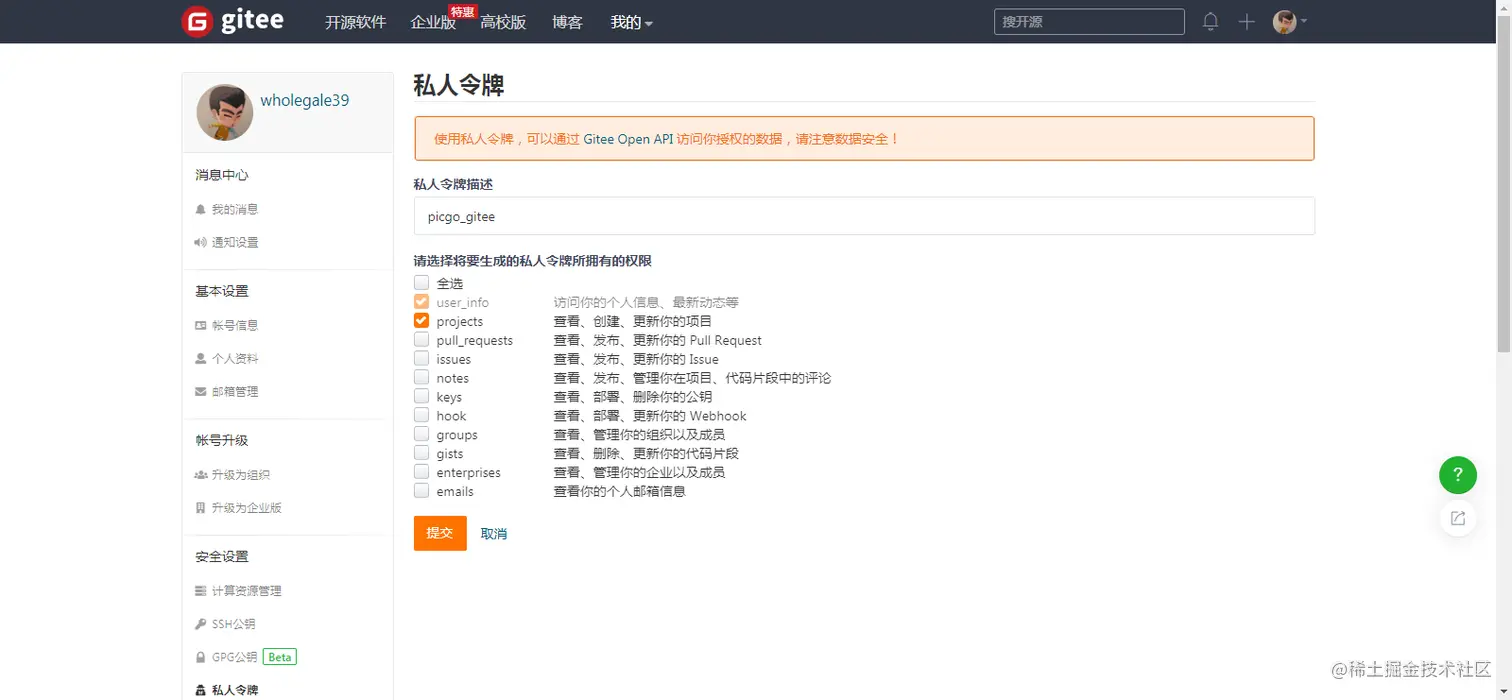Enable the emails permission checkbox
The image size is (1512, 700).
coord(421,491)
